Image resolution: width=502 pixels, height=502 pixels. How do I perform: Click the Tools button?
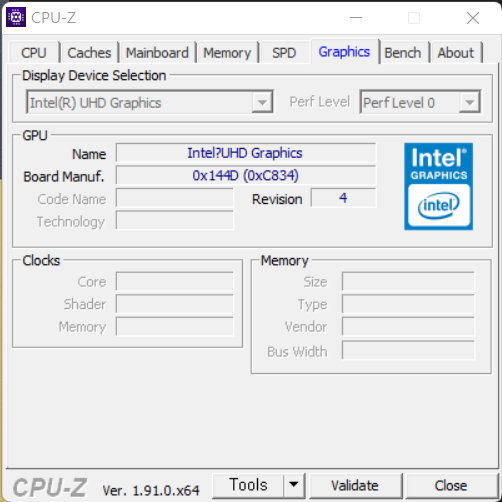click(248, 485)
